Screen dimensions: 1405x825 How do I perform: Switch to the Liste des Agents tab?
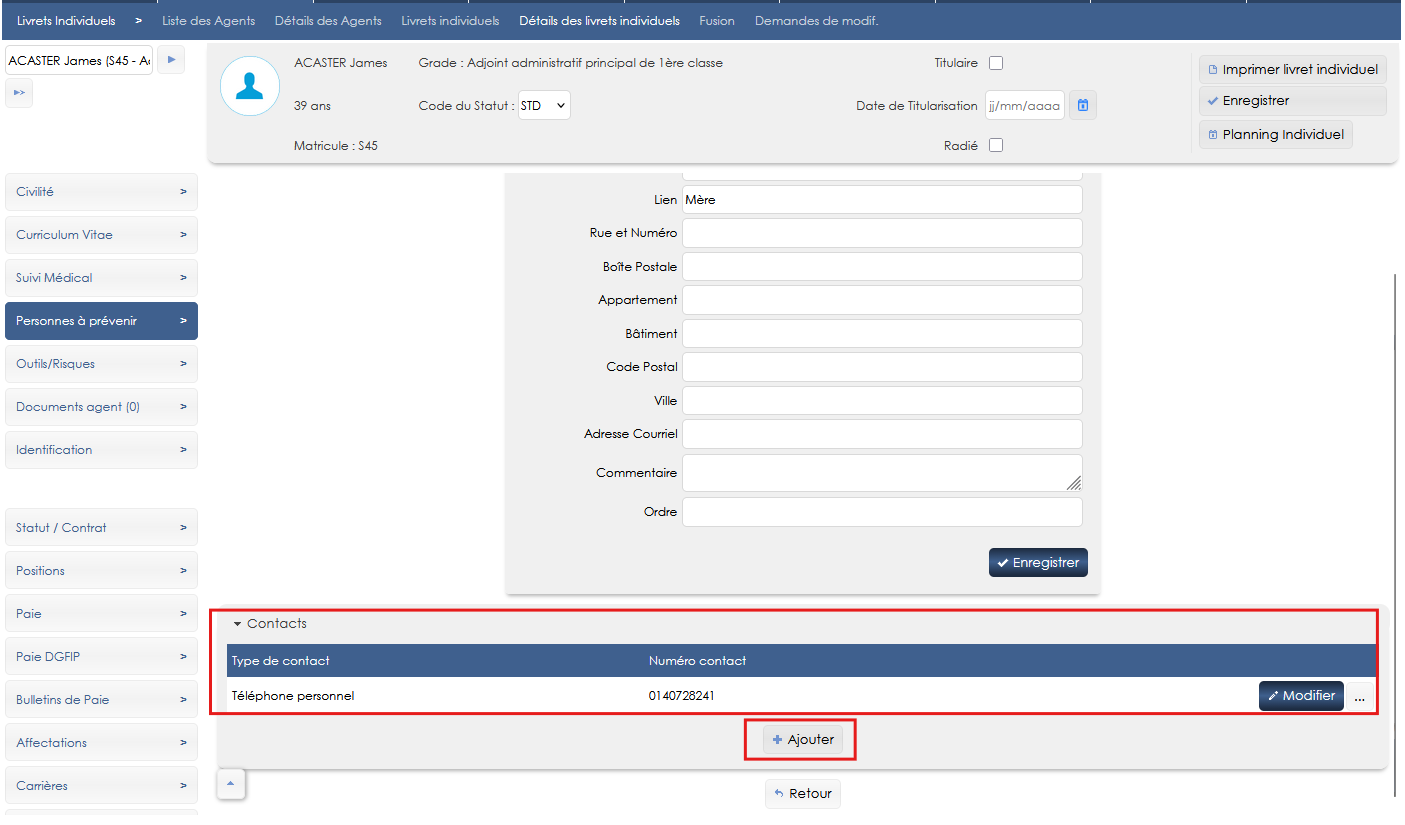208,20
